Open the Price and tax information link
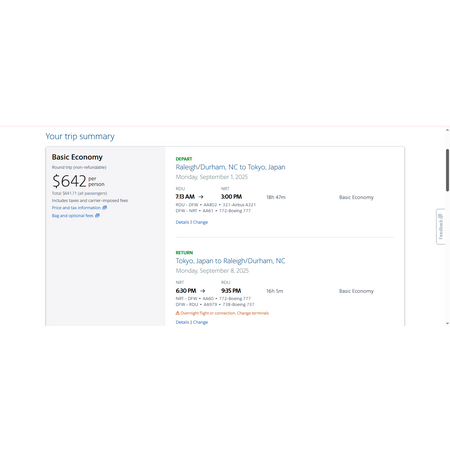 pyautogui.click(x=76, y=208)
